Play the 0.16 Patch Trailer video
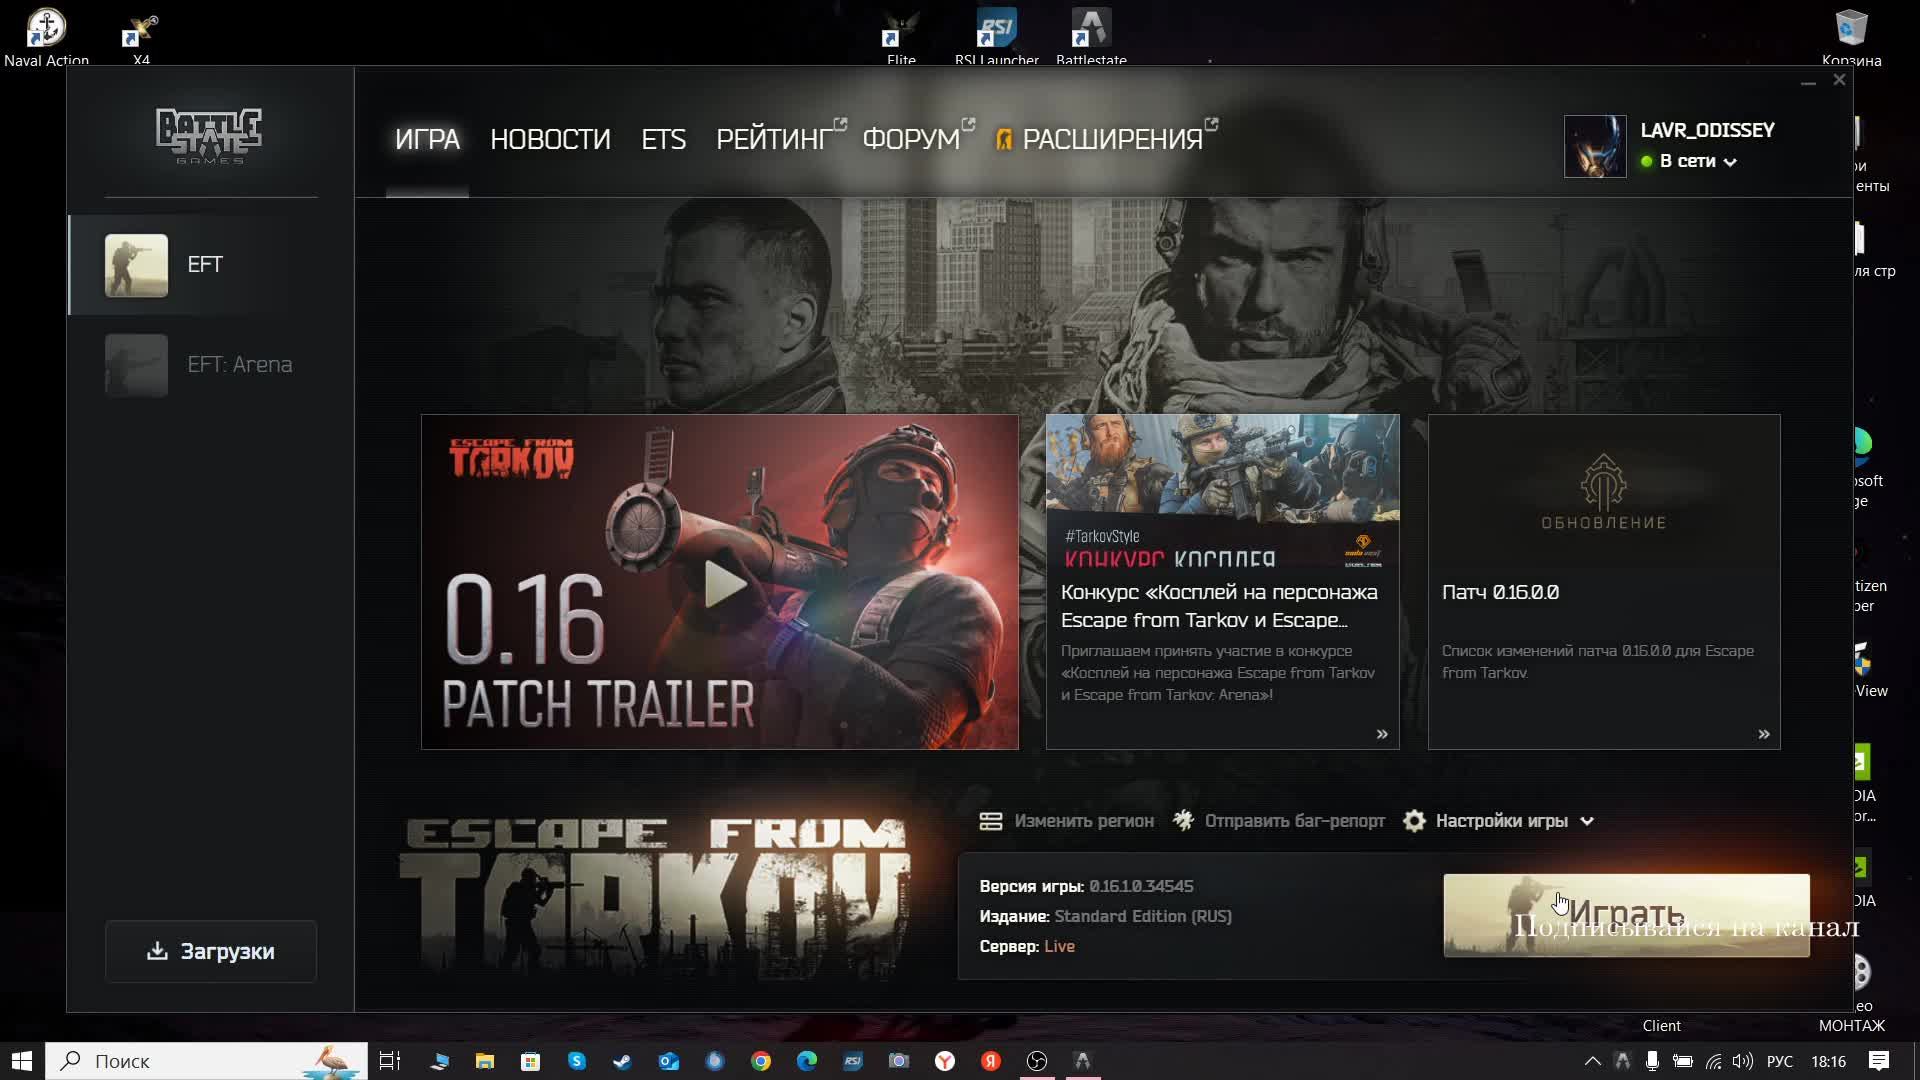The width and height of the screenshot is (1920, 1080). pos(724,585)
